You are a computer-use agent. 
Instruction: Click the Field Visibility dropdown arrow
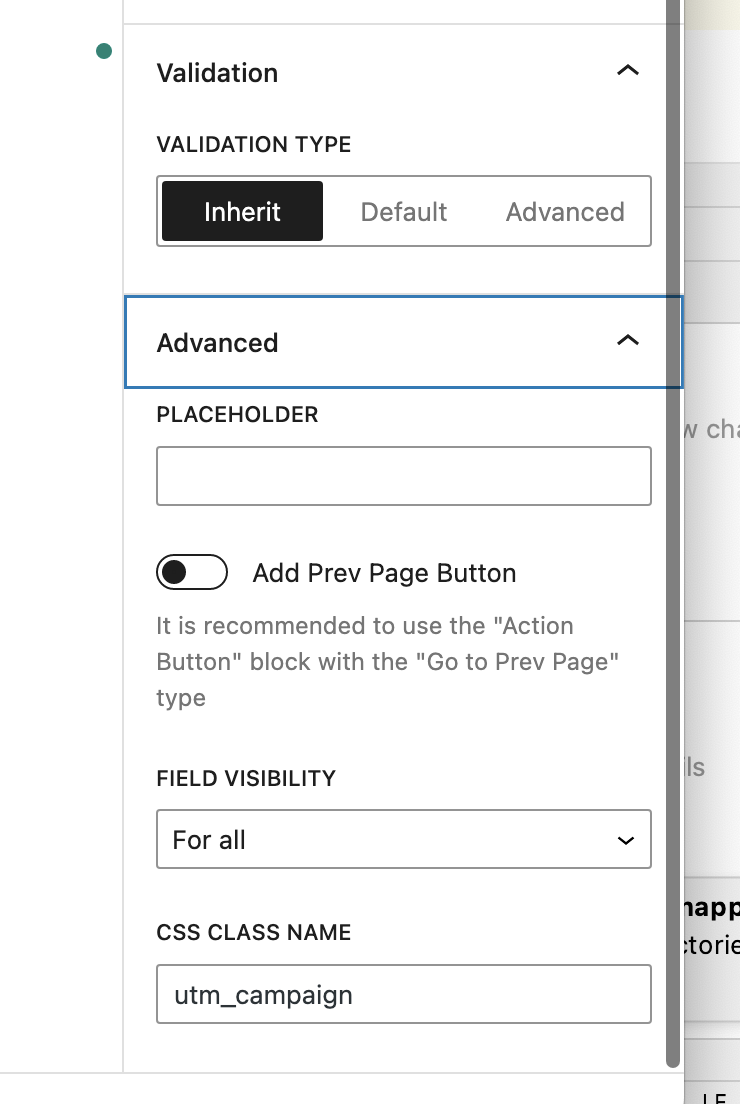[626, 840]
